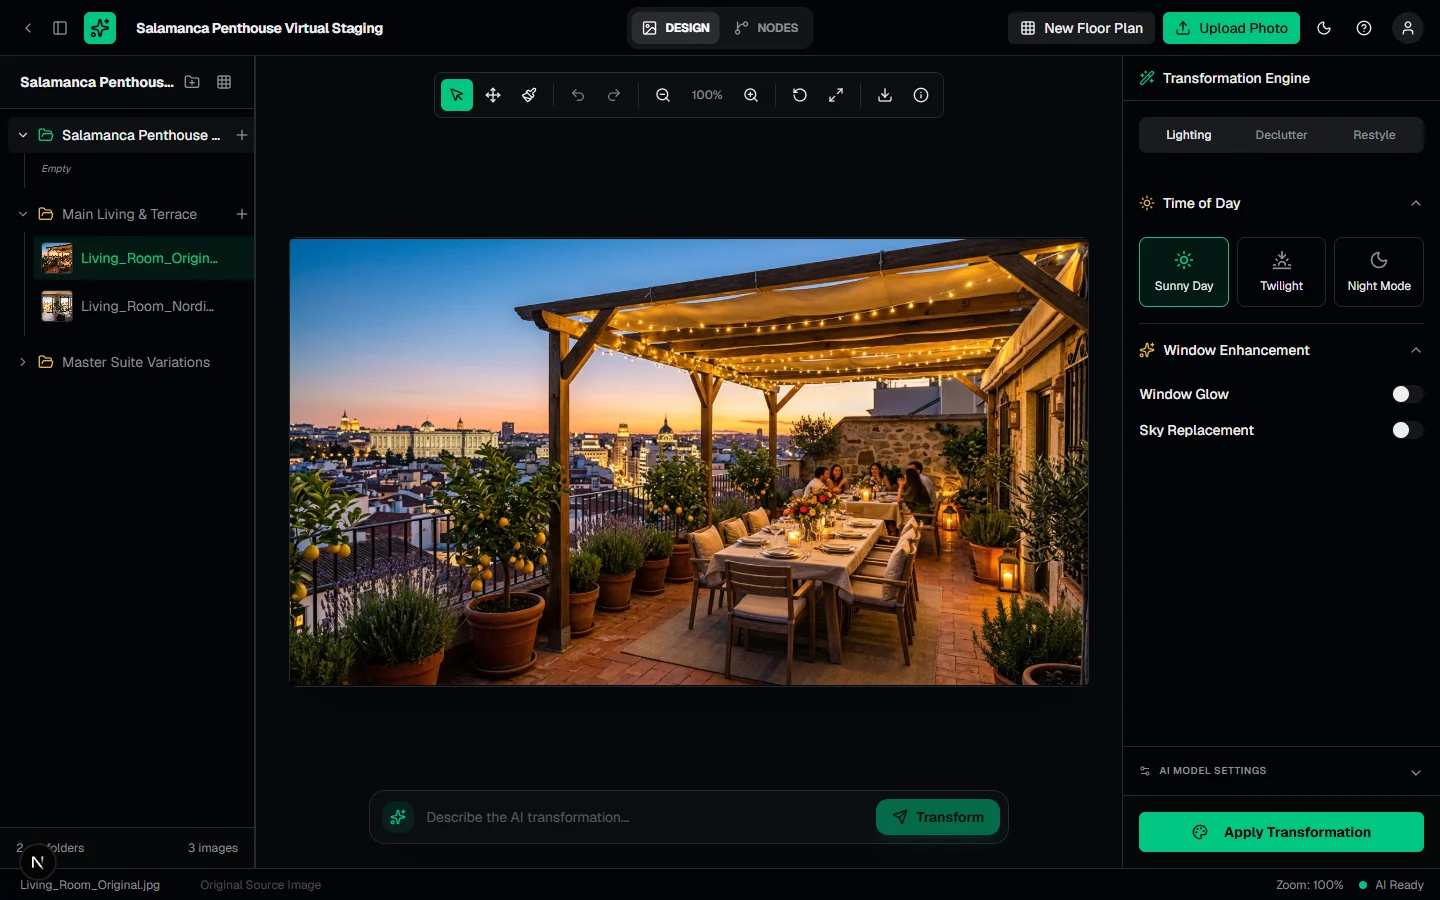
Task: Choose the paint brush tool
Action: pos(529,95)
